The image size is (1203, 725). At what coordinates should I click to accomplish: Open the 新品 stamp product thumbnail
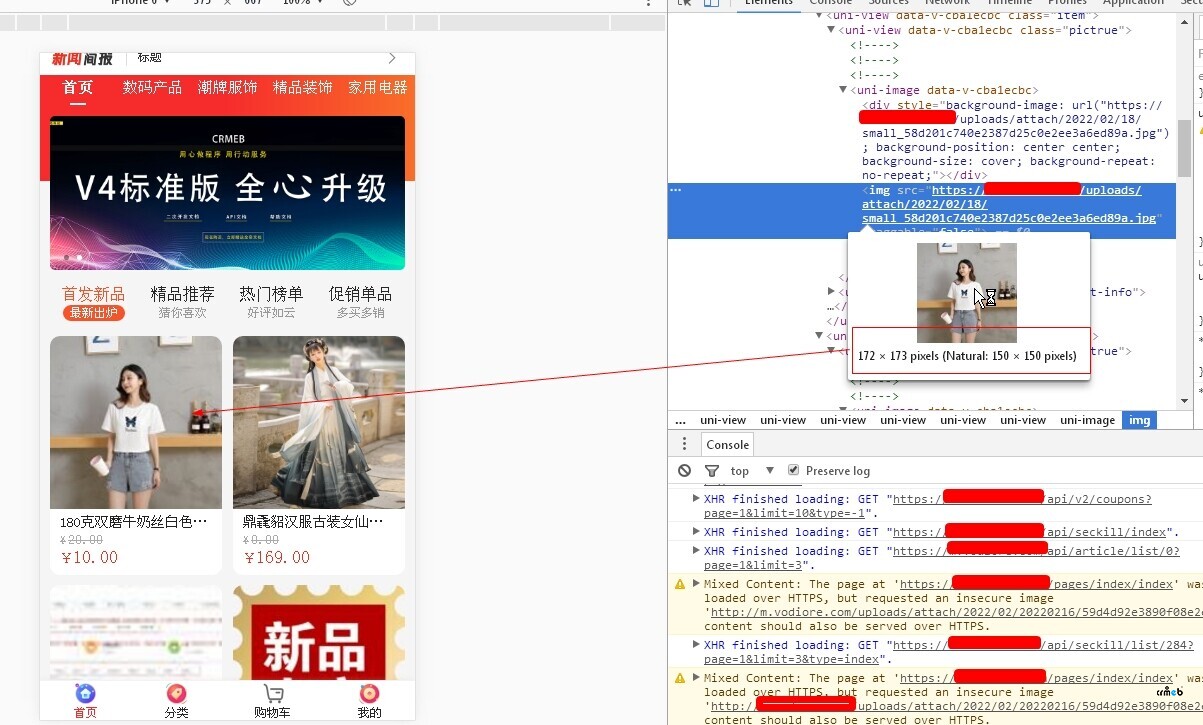pos(319,632)
